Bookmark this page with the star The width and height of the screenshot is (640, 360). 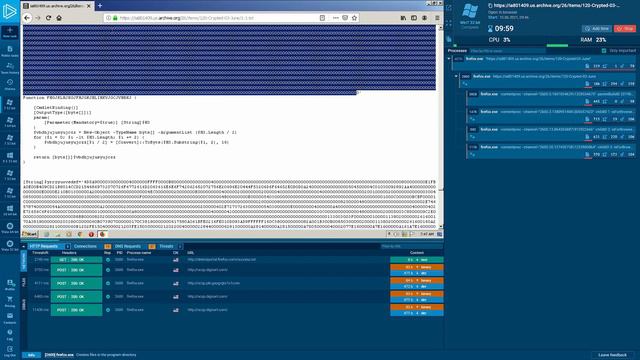point(354,18)
